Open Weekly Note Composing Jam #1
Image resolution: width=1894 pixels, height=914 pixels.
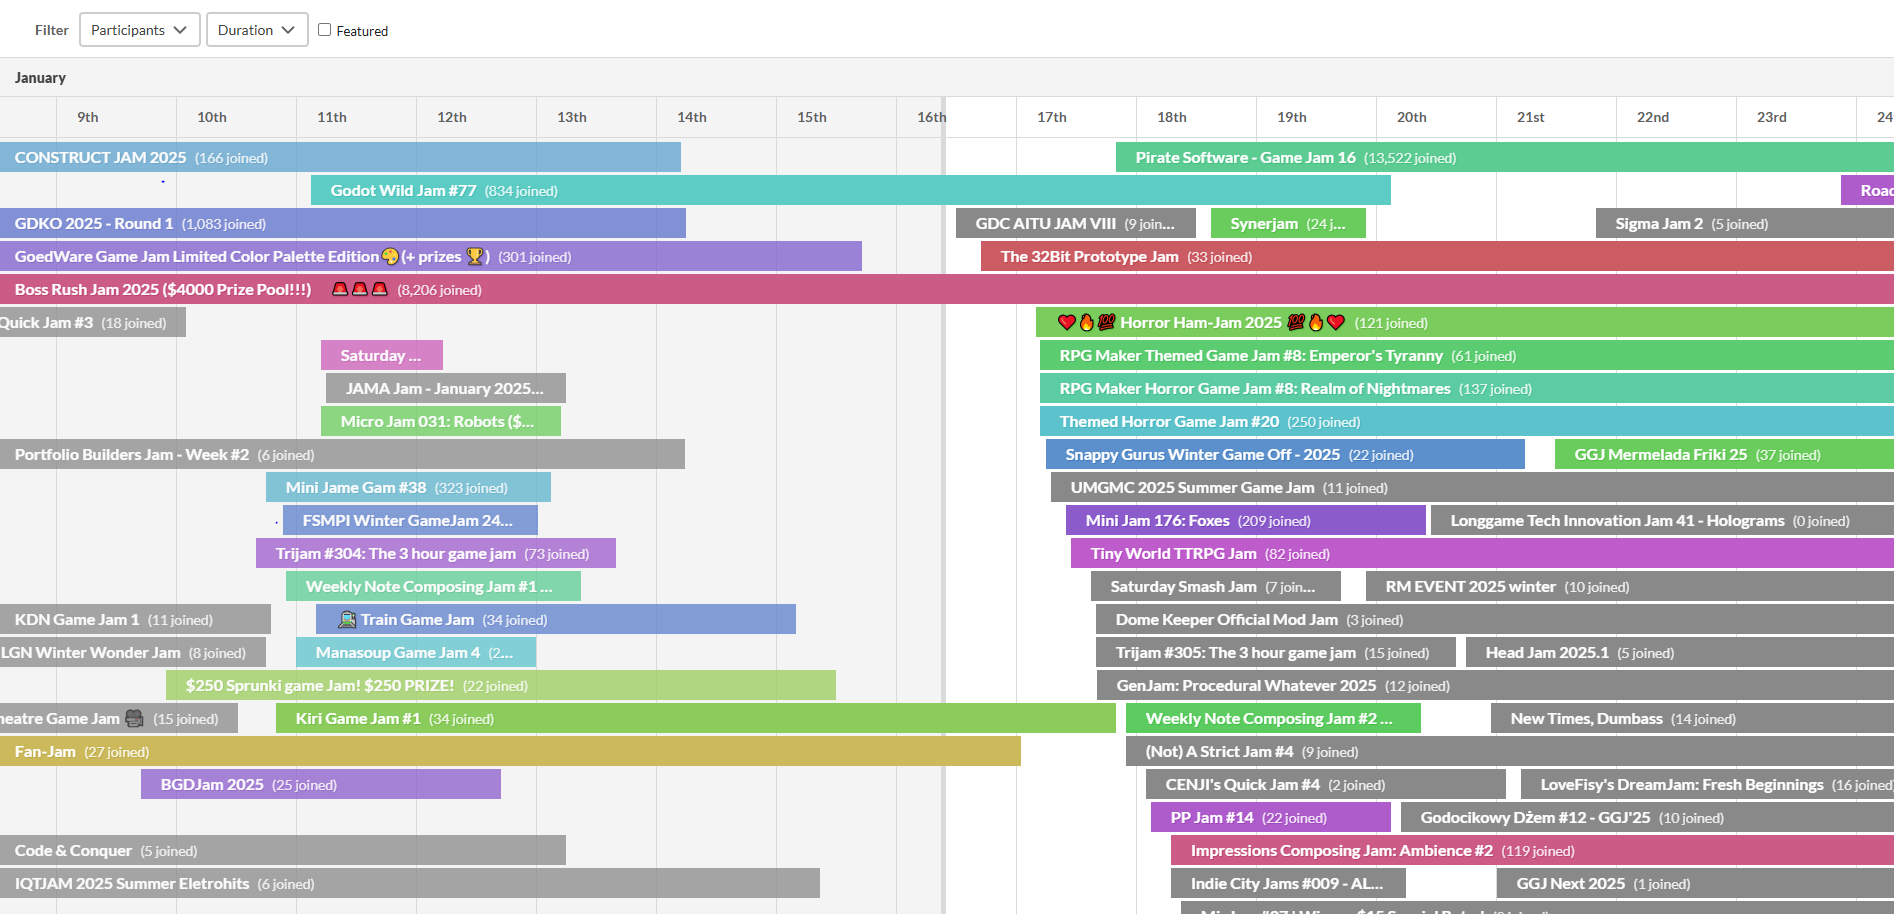433,587
